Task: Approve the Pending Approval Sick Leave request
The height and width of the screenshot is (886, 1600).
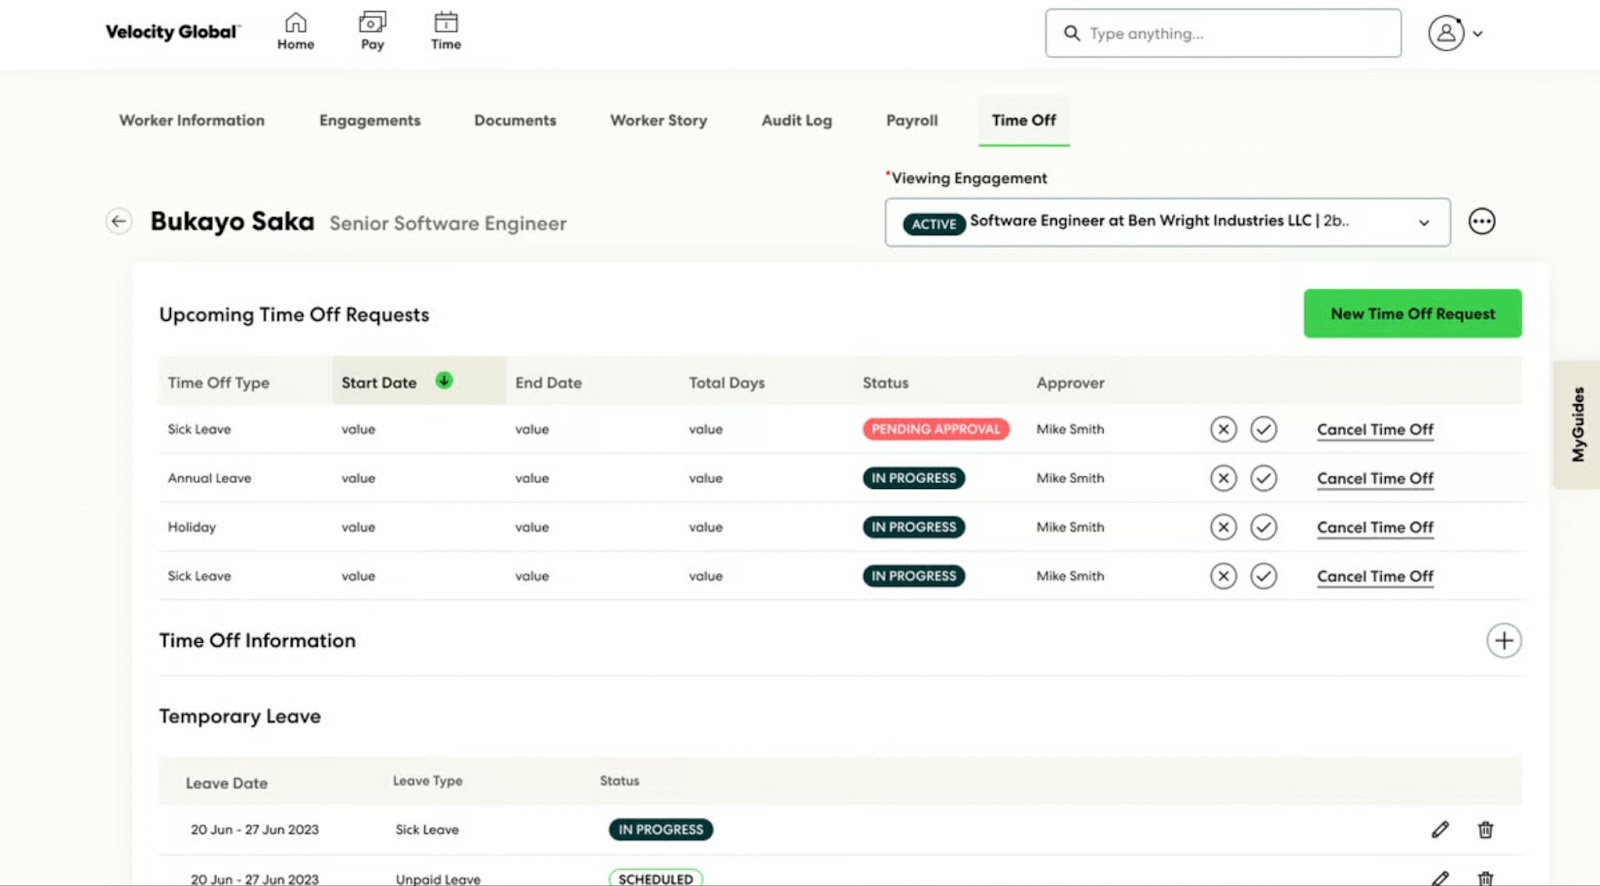Action: pos(1264,429)
